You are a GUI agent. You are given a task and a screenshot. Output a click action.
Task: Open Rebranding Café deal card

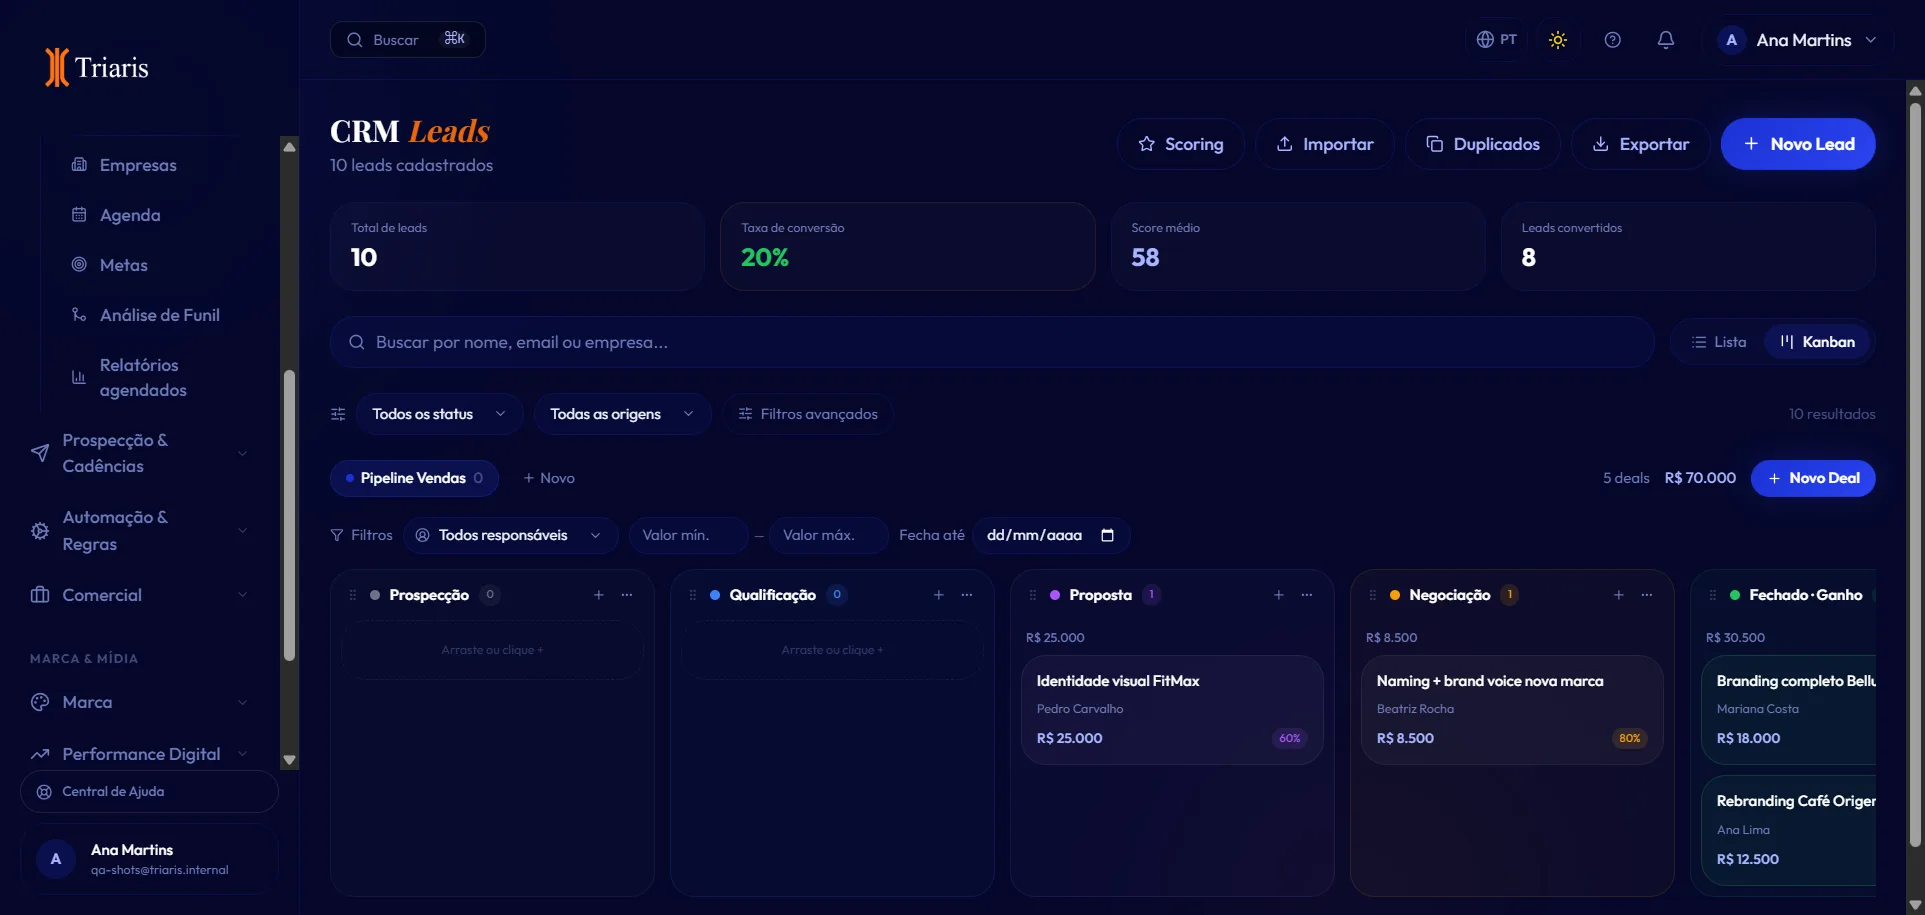click(1789, 831)
